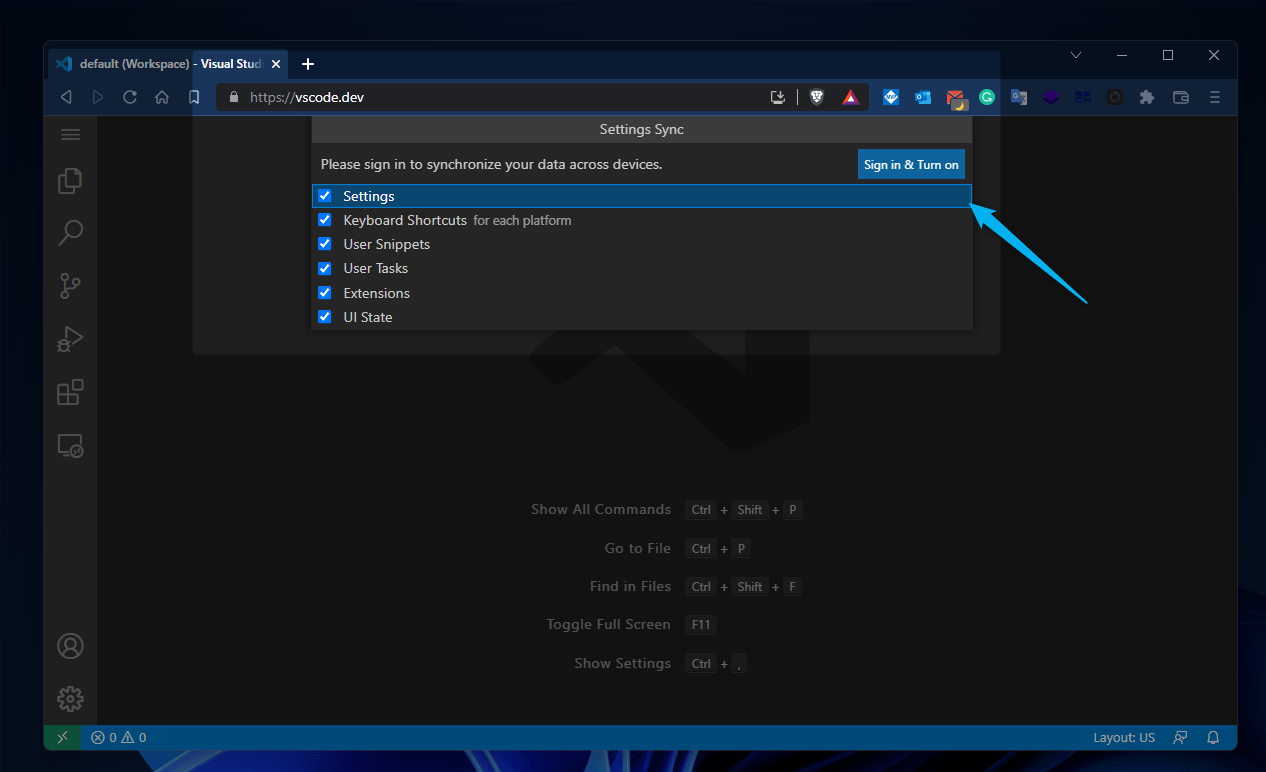The image size is (1266, 772).
Task: Open the tab search dropdown arrow
Action: pos(1076,55)
